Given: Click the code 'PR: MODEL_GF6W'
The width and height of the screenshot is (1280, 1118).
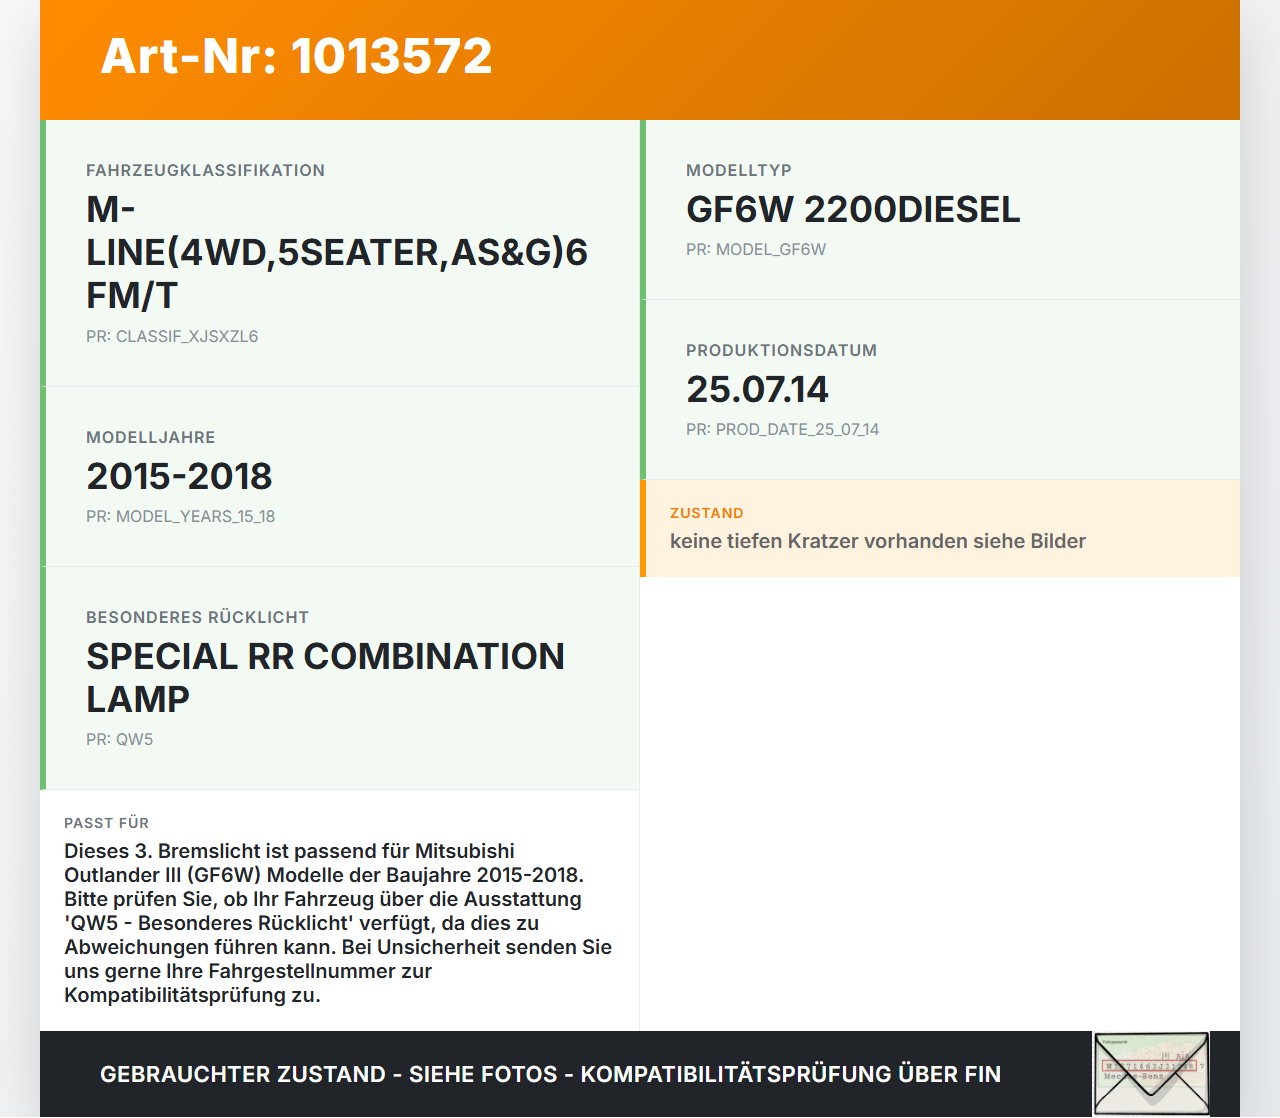Looking at the screenshot, I should click(x=756, y=249).
